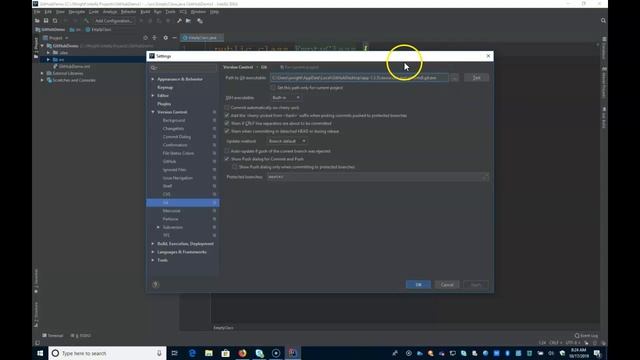Select Perforce settings page

(170, 219)
